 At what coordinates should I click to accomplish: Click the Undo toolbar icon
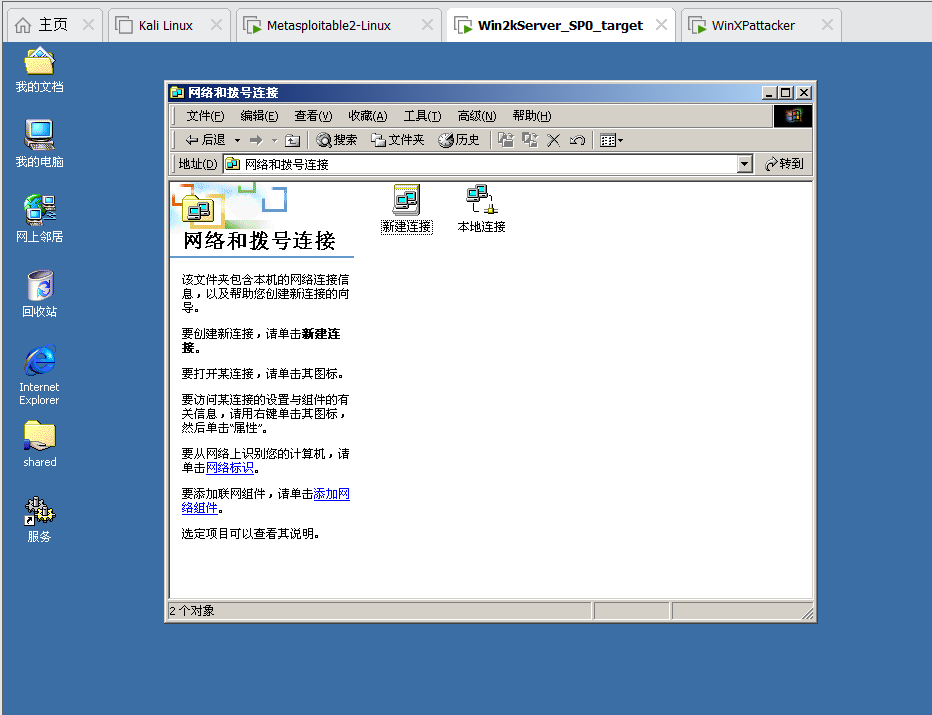(577, 140)
